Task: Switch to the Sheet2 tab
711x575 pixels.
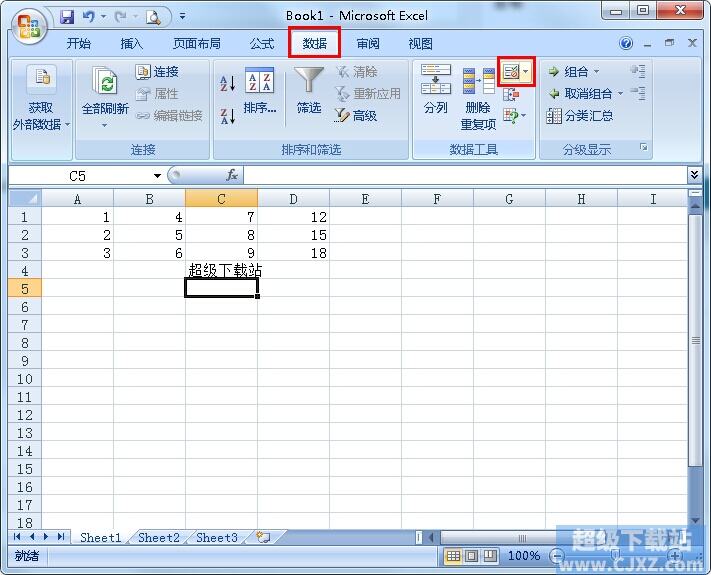Action: (159, 538)
